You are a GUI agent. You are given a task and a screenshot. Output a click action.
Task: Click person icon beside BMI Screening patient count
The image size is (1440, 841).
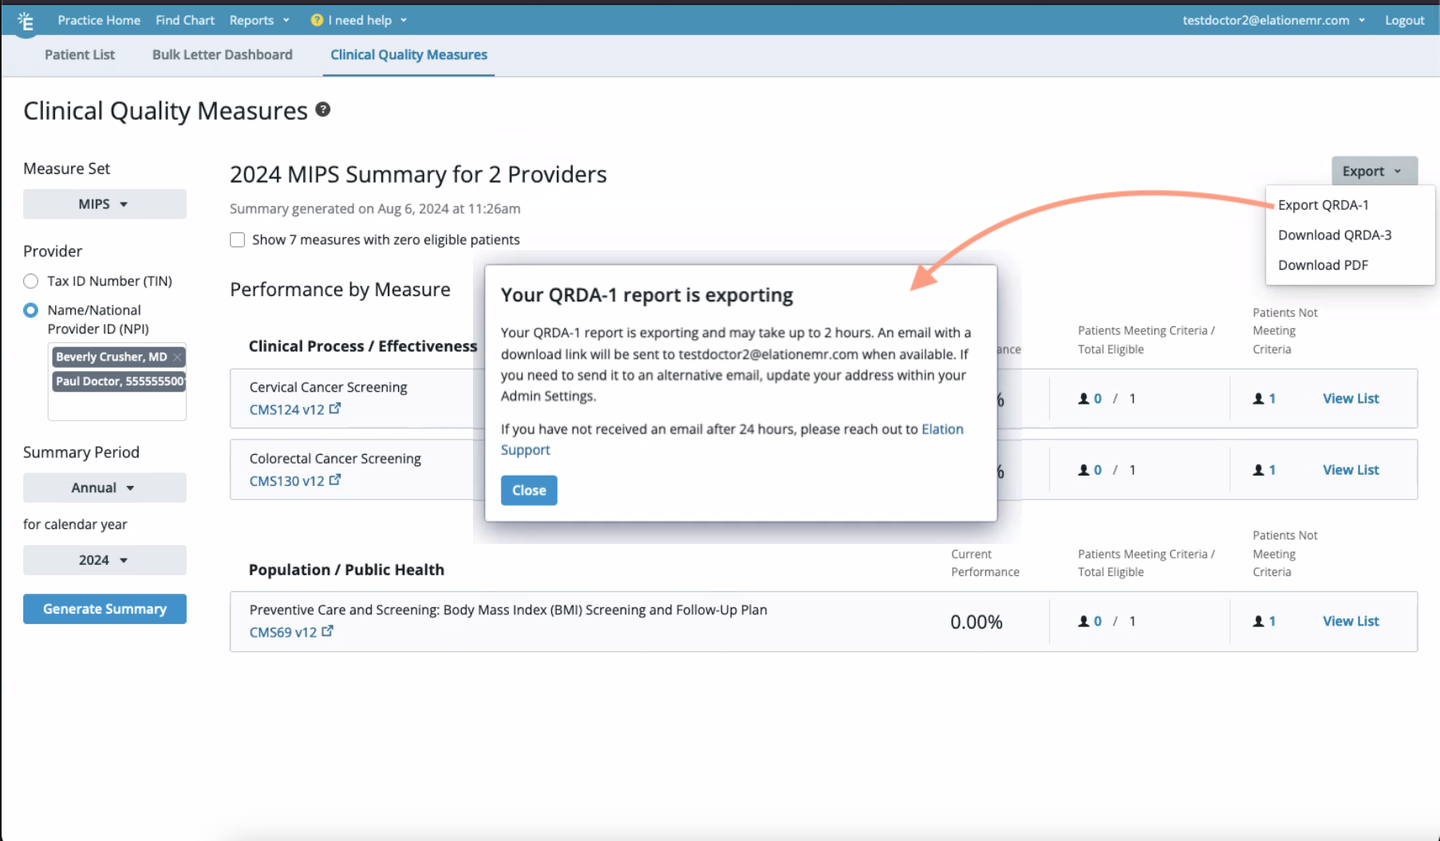1085,620
